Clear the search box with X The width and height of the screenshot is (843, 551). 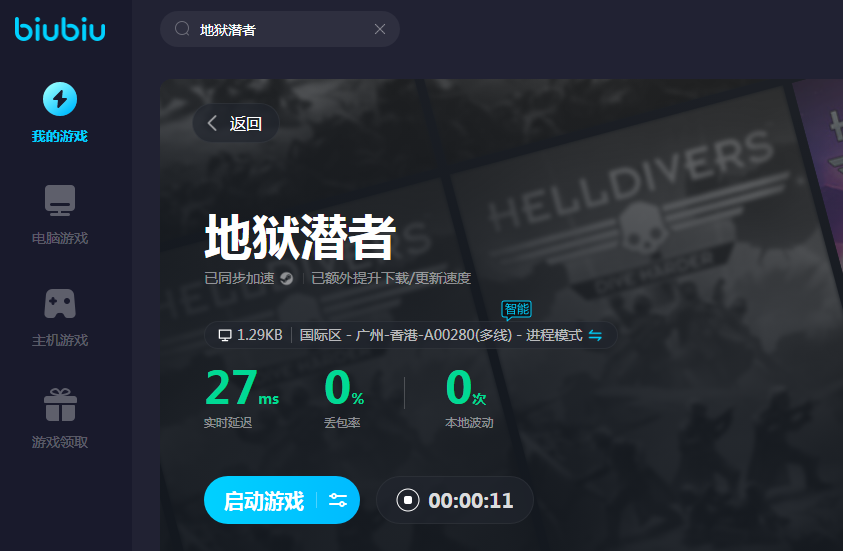pyautogui.click(x=380, y=29)
